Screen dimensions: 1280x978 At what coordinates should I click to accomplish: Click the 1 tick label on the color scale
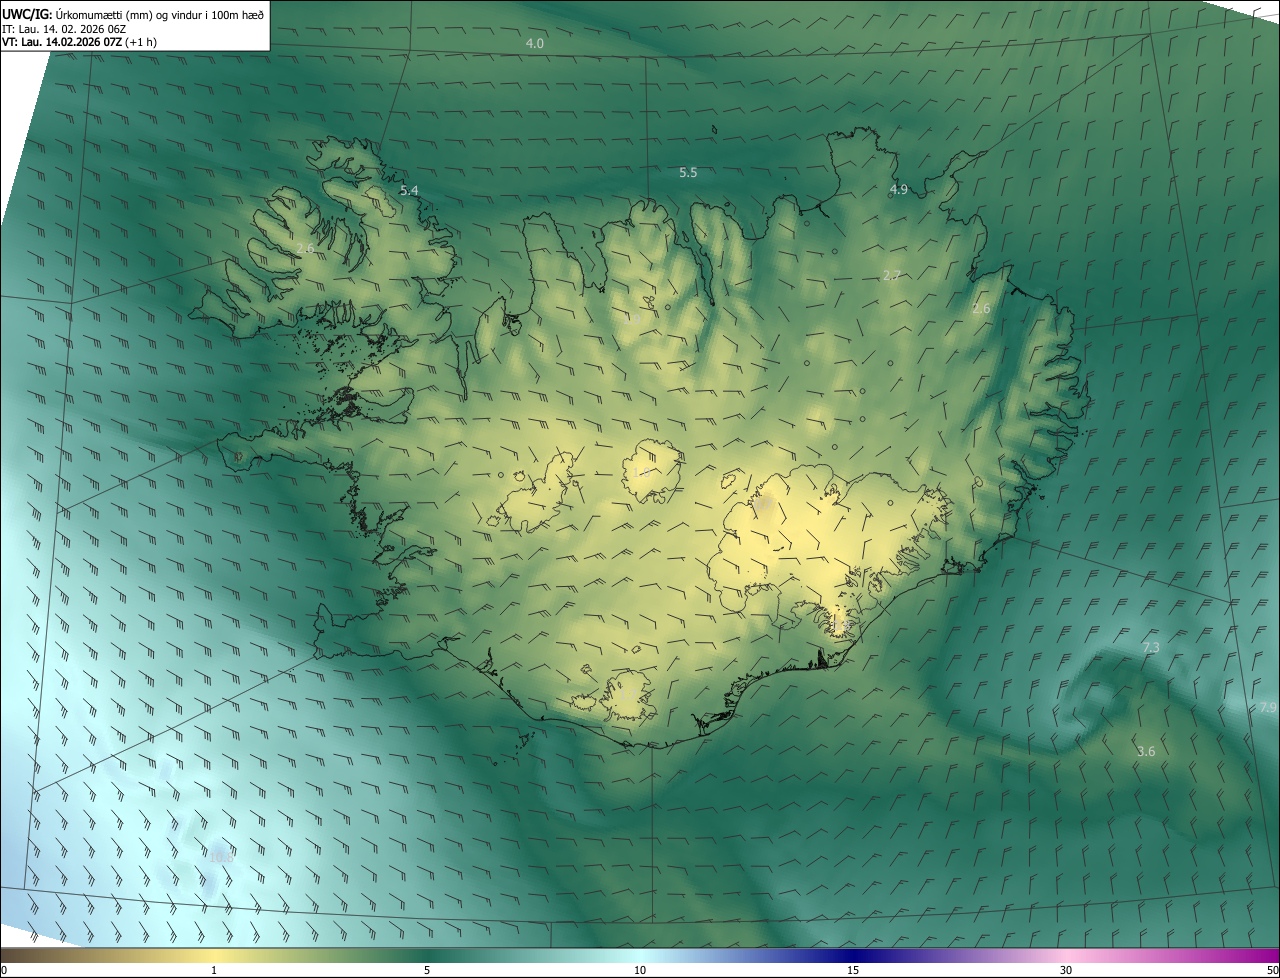coord(214,971)
